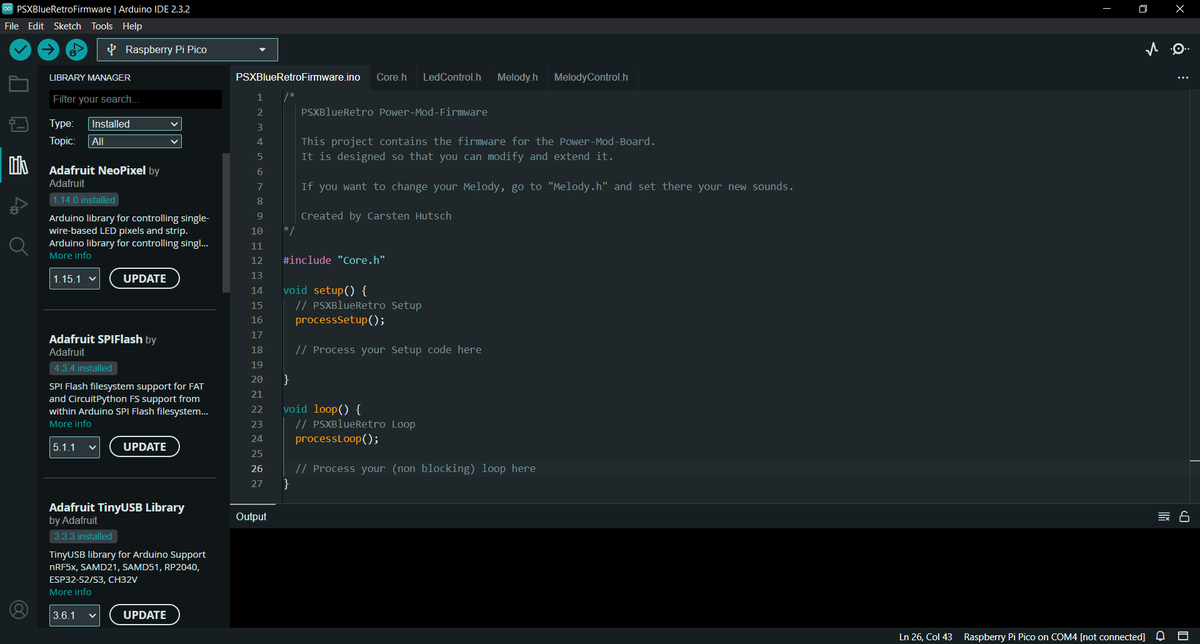The height and width of the screenshot is (644, 1200).
Task: Click More info under Adafruit NeoPixel
Action: 70,256
